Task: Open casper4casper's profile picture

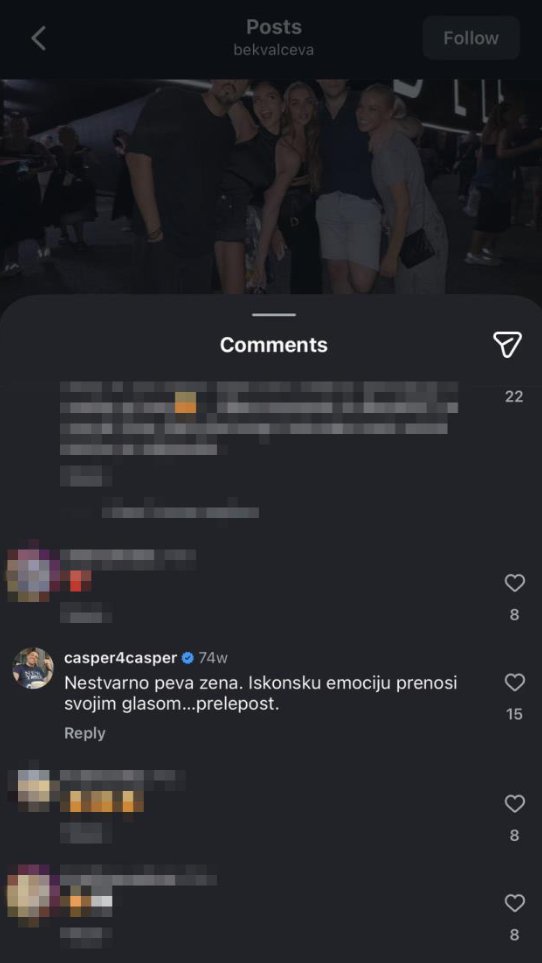Action: coord(33,668)
